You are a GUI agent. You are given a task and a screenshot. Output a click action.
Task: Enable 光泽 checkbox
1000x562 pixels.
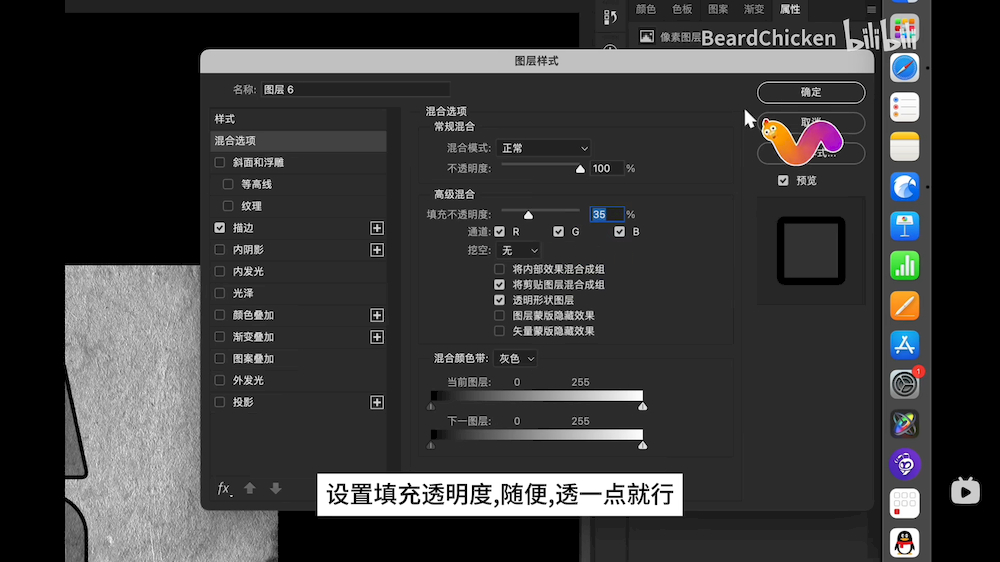coord(219,293)
